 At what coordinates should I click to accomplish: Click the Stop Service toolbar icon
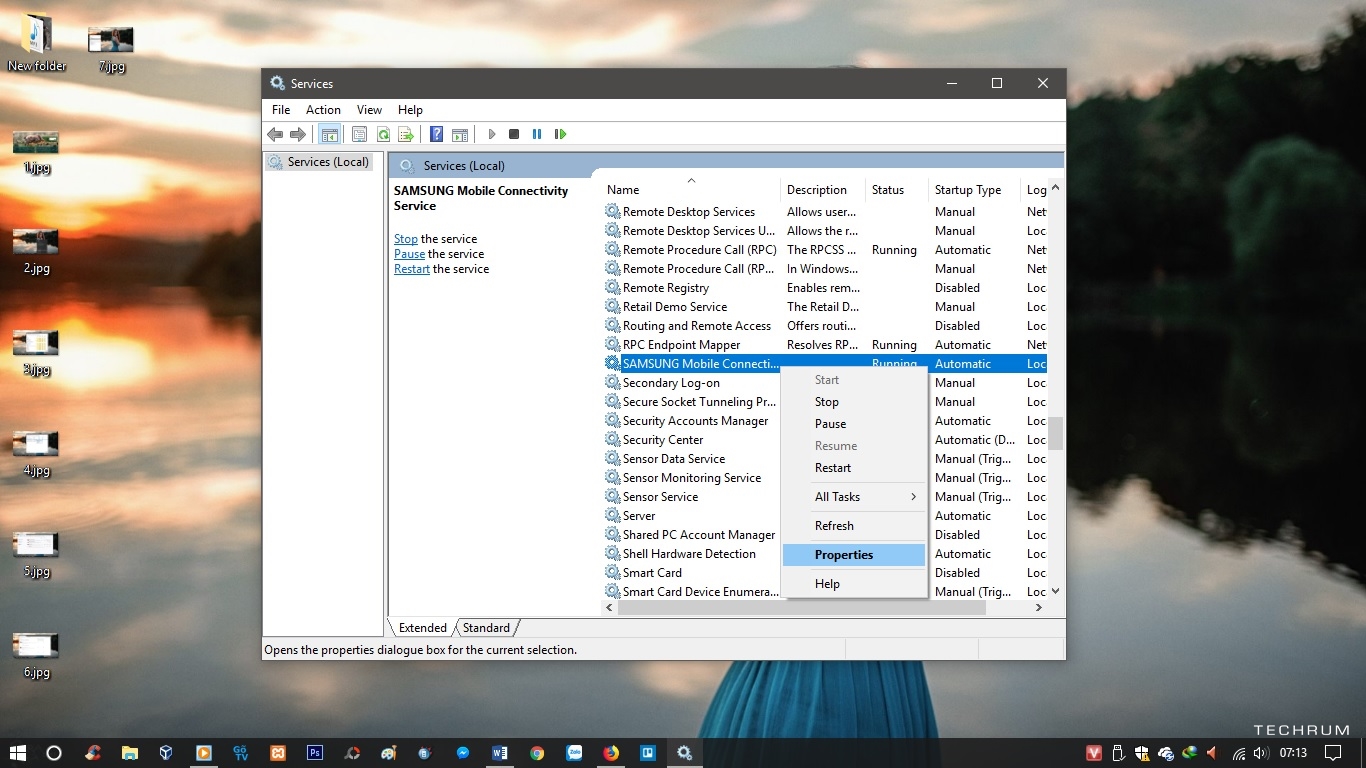pyautogui.click(x=514, y=134)
